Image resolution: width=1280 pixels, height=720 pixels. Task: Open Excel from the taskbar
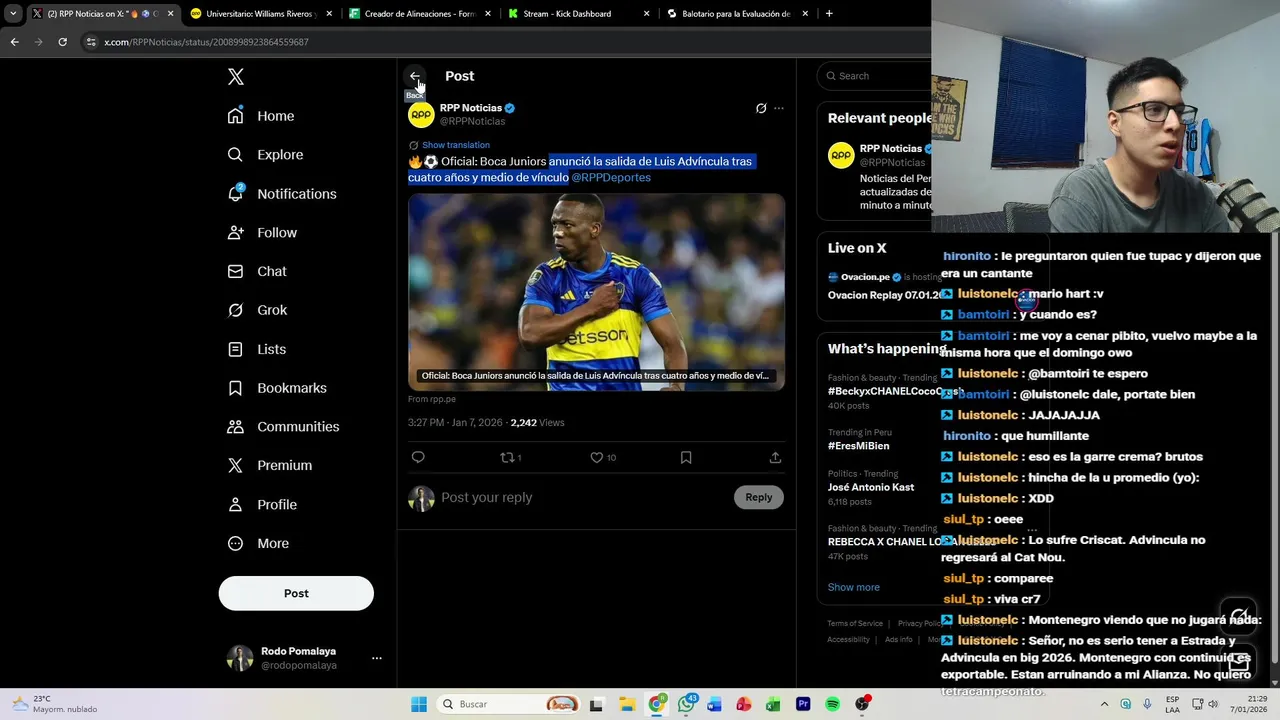(x=773, y=704)
